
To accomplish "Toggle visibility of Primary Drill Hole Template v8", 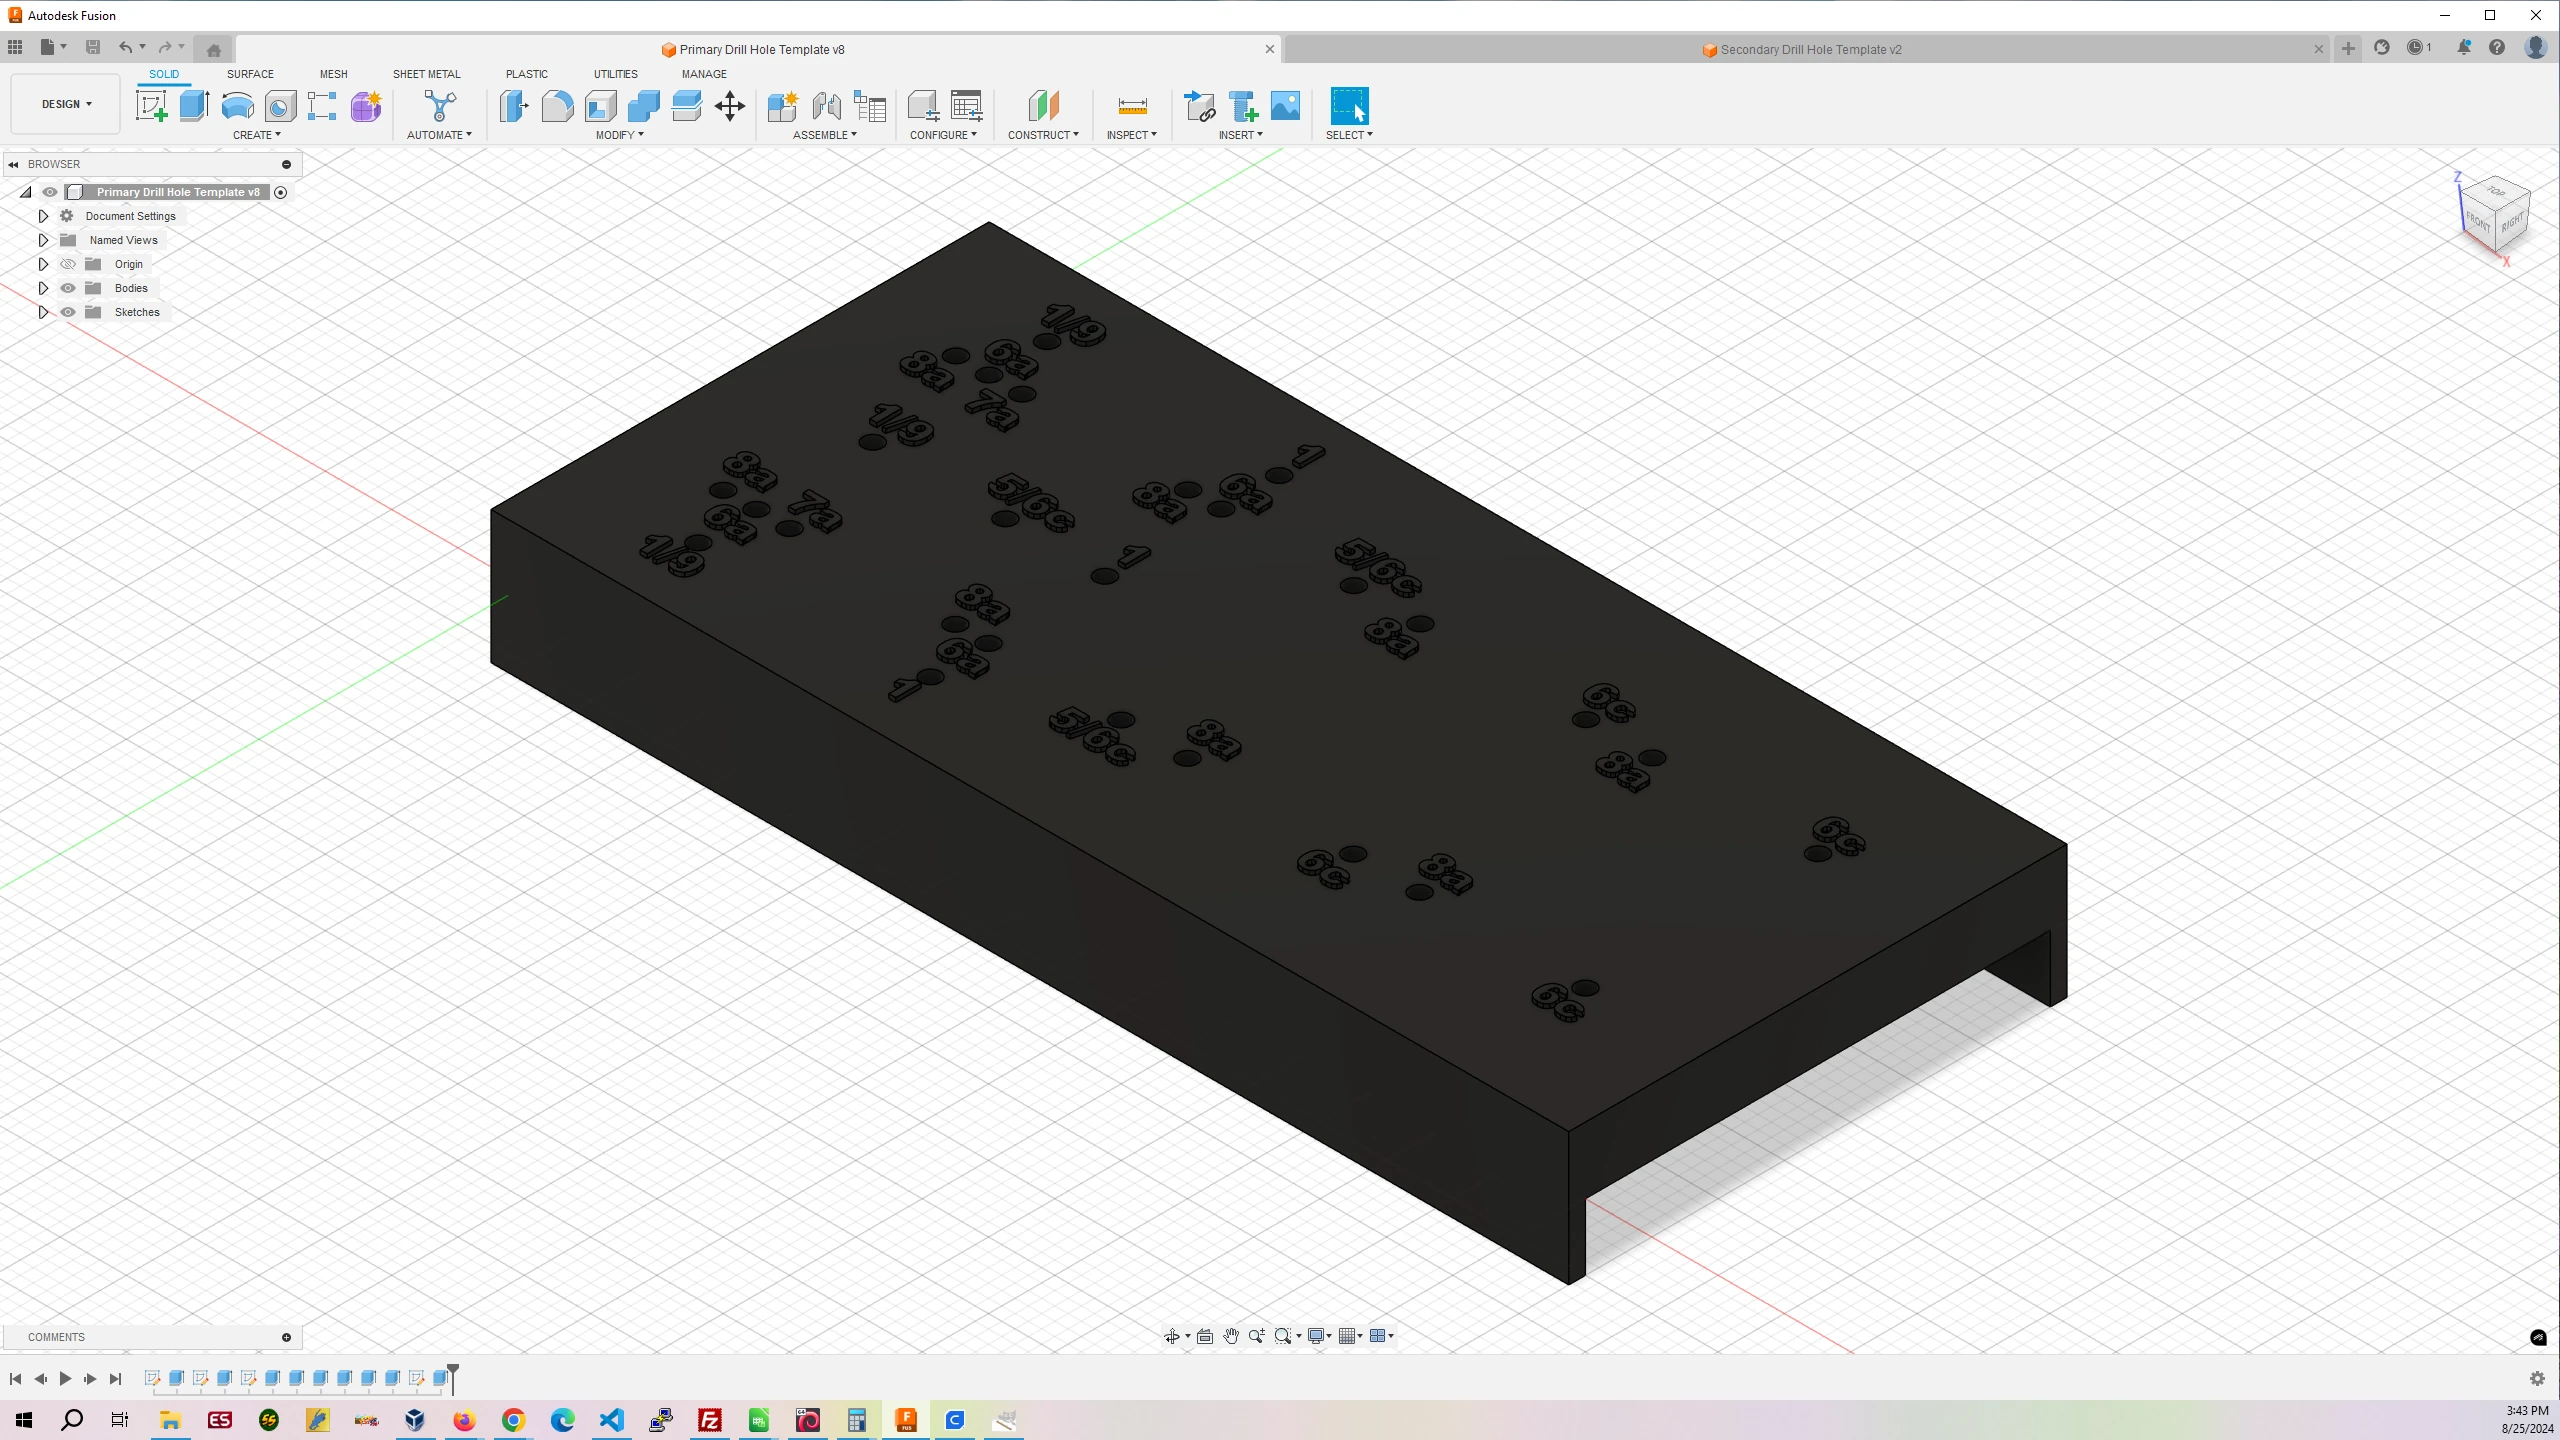I will point(49,192).
